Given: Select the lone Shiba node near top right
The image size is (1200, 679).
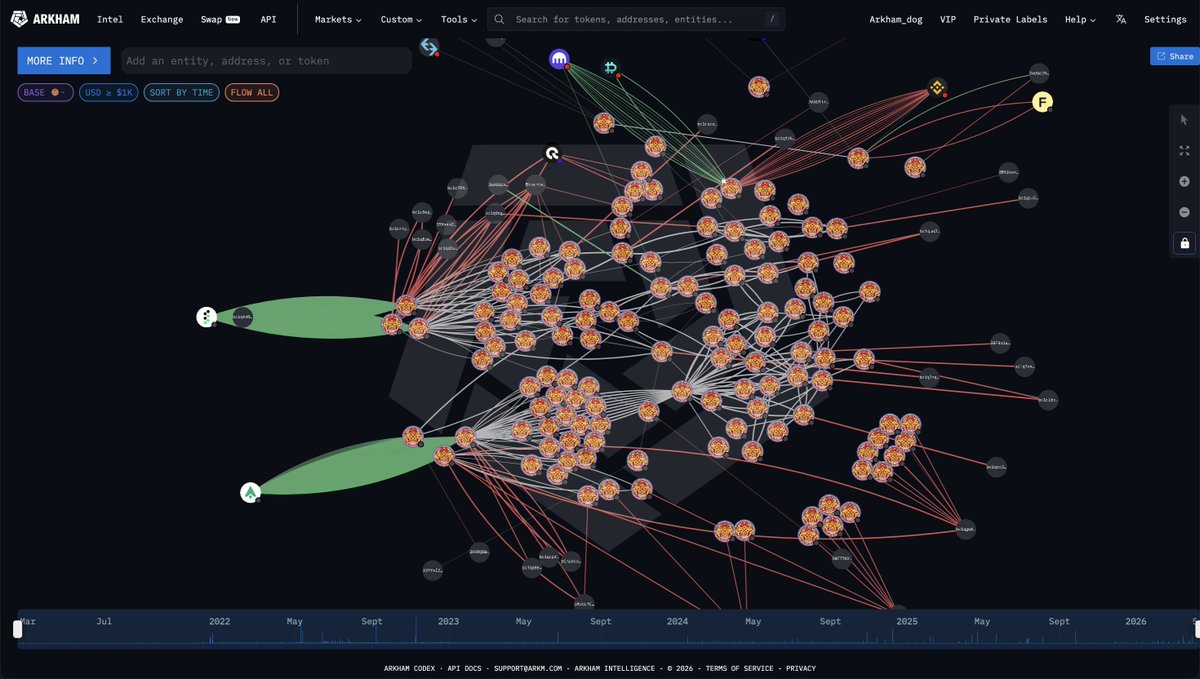Looking at the screenshot, I should (759, 87).
